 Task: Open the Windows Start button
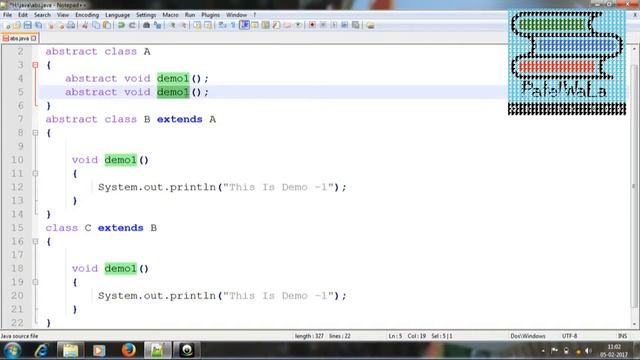pyautogui.click(x=12, y=351)
